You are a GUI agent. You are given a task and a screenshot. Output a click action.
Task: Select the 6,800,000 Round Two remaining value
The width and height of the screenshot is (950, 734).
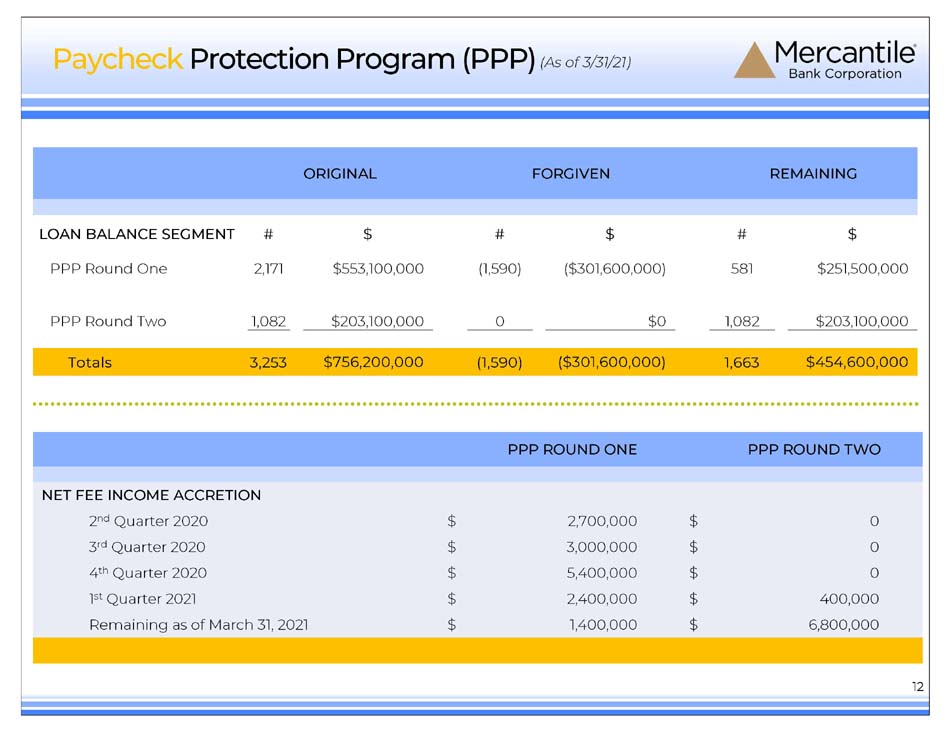(x=843, y=625)
